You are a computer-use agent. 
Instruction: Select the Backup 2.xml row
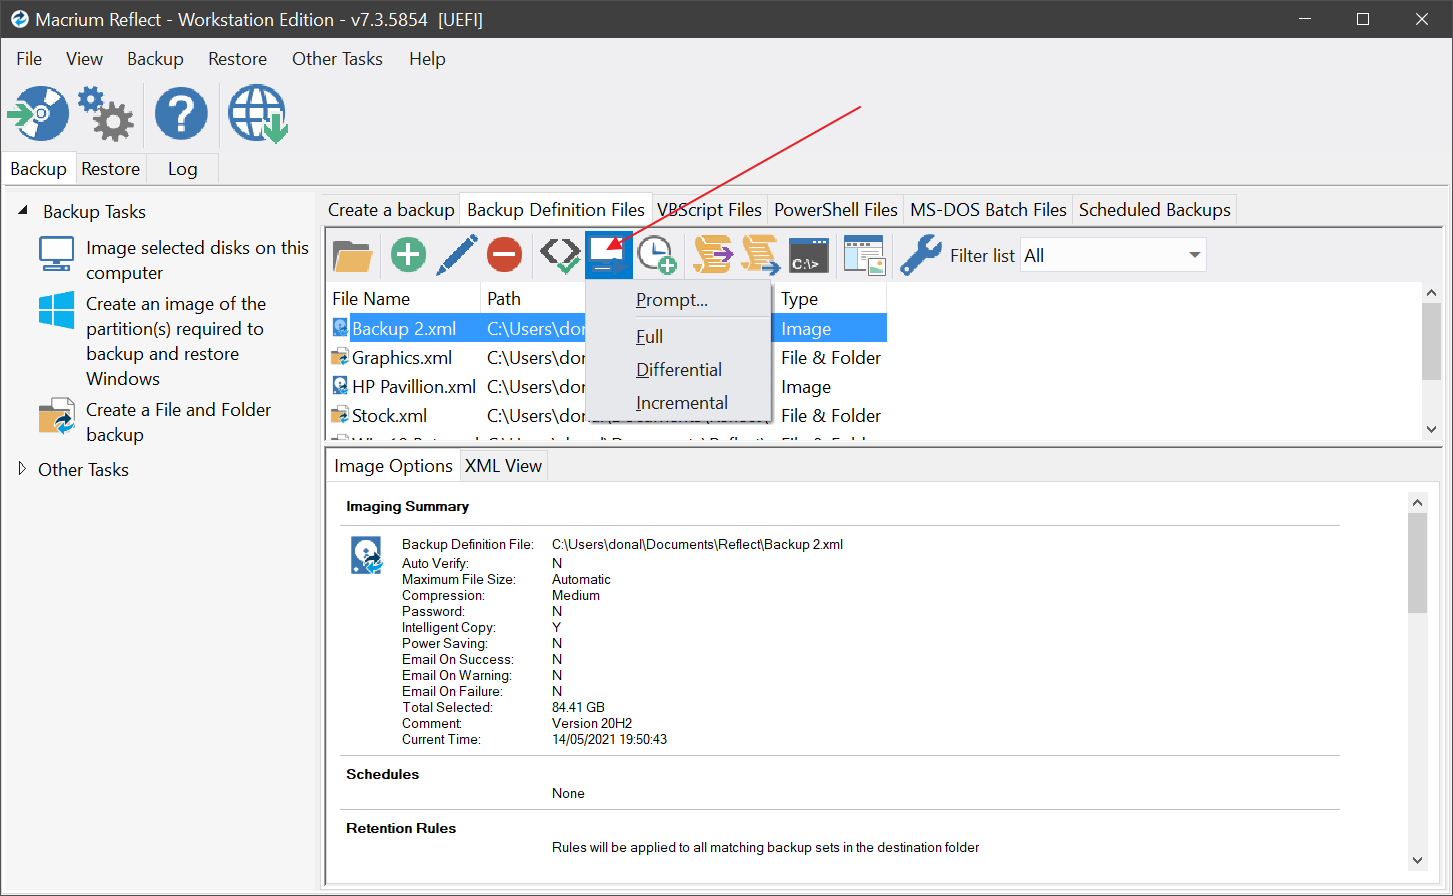pos(608,328)
